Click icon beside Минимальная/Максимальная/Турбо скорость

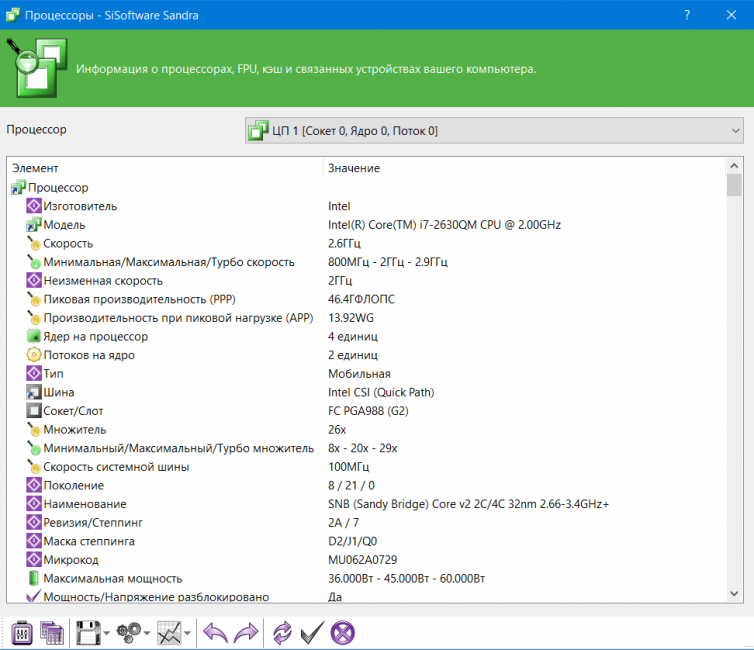(x=34, y=262)
